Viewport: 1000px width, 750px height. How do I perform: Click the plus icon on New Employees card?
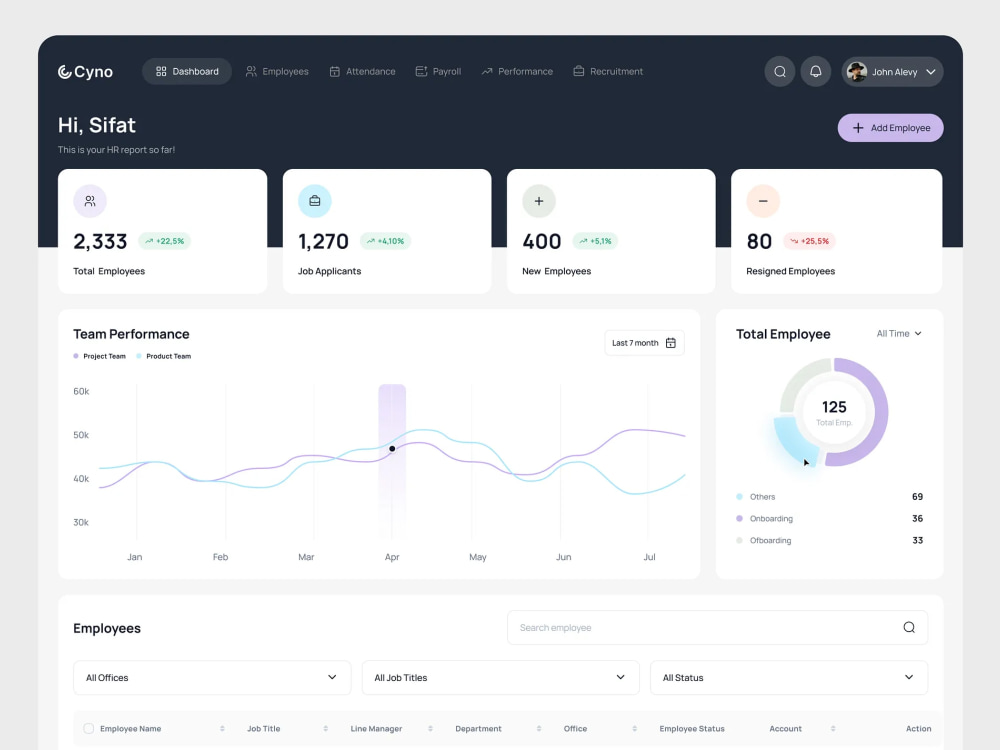tap(539, 201)
